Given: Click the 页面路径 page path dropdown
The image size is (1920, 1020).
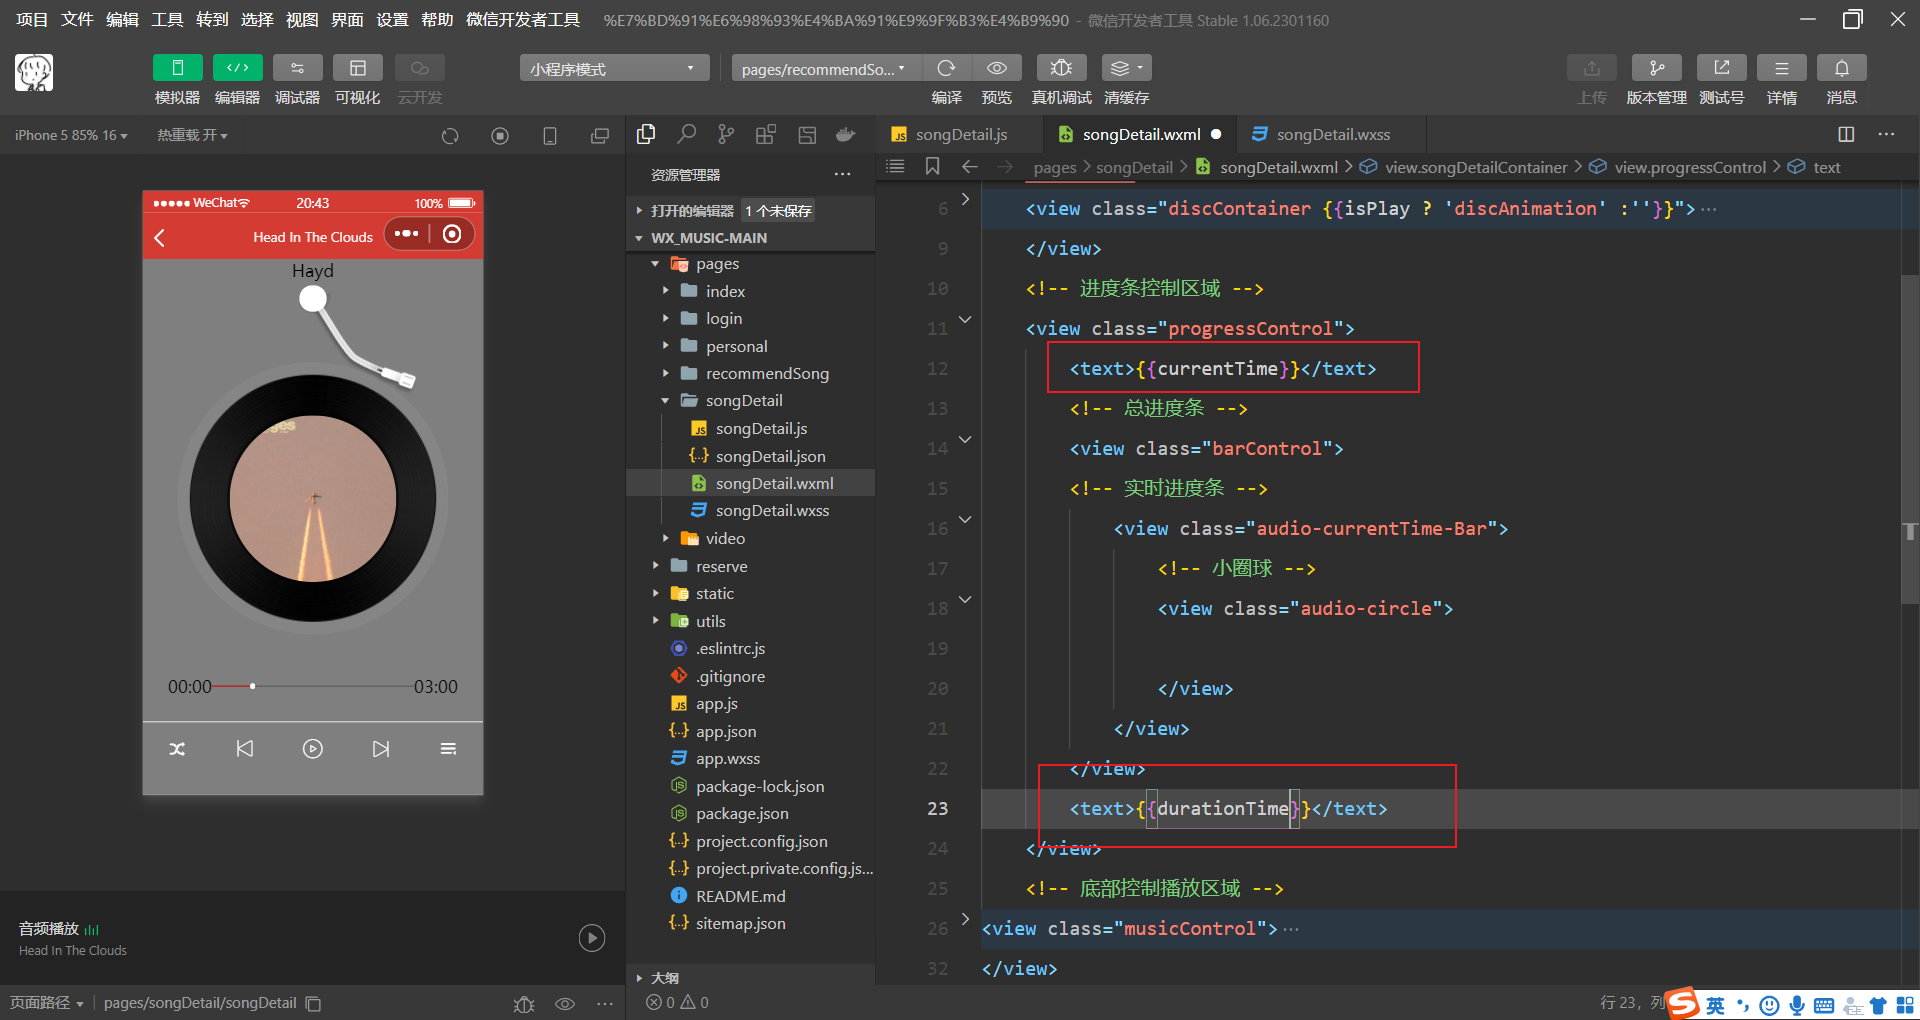Looking at the screenshot, I should [x=47, y=1002].
